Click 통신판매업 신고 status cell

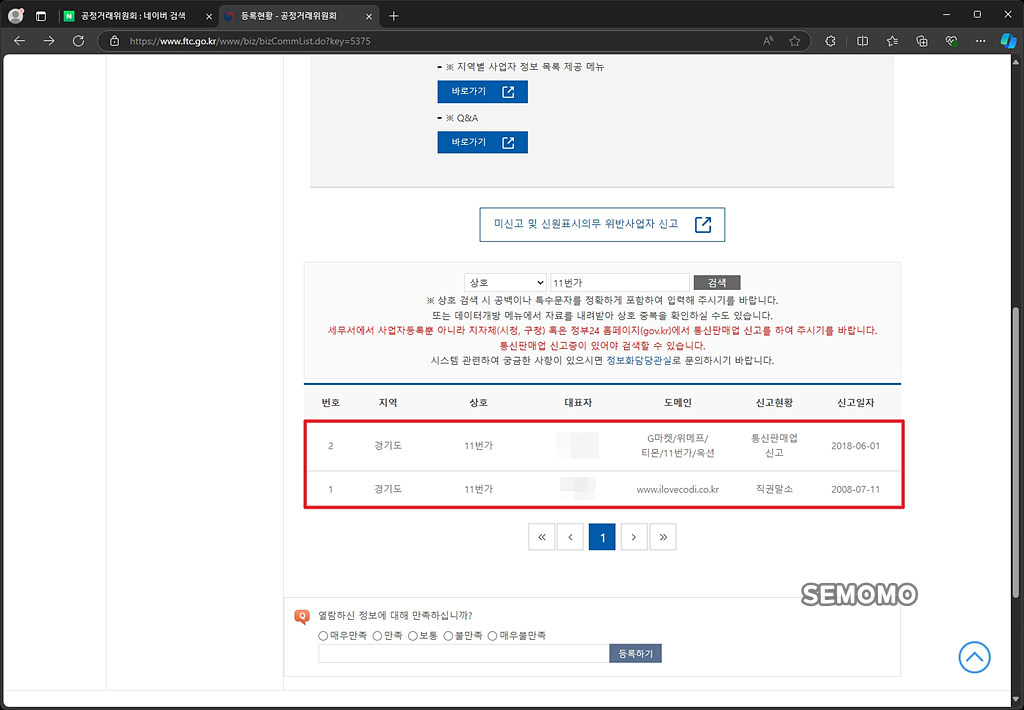pos(774,445)
